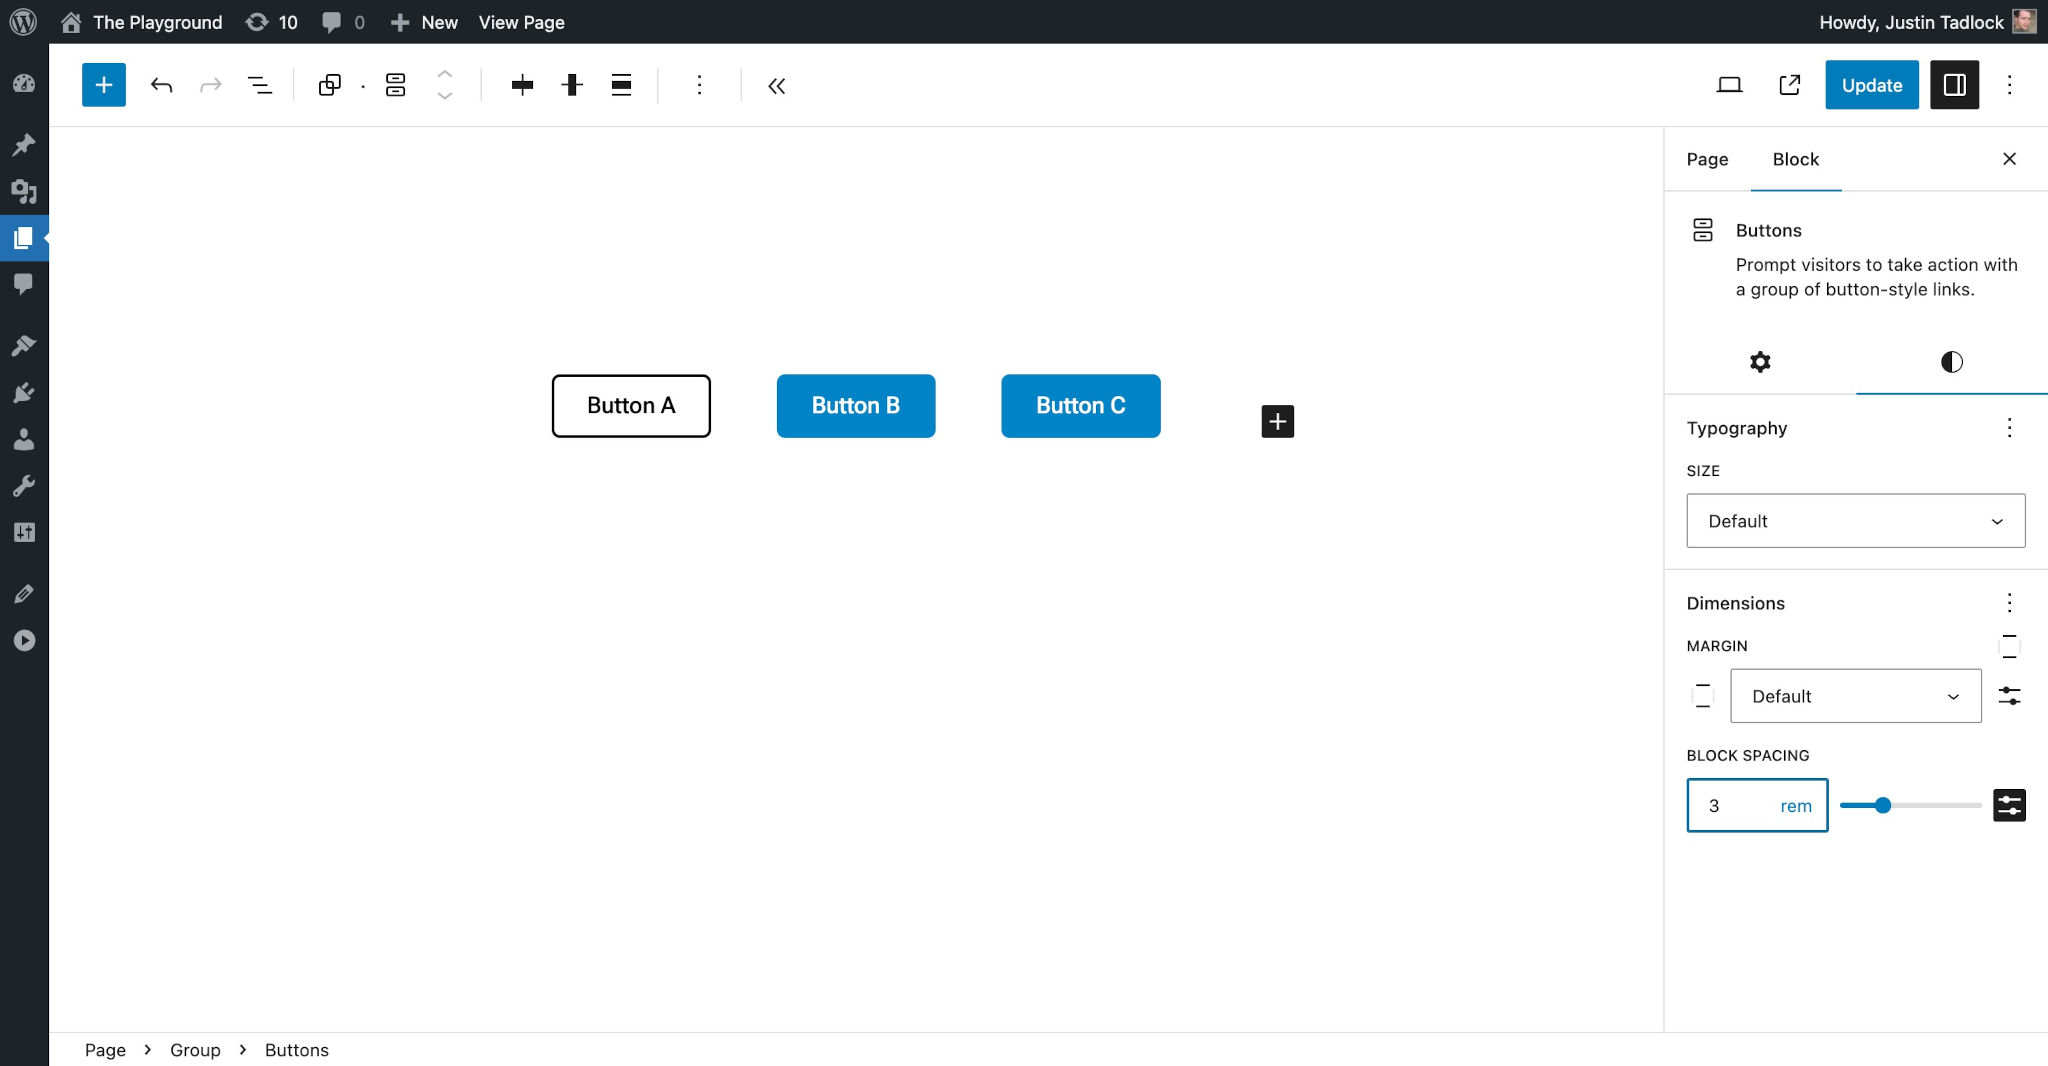Screen dimensions: 2048x1066
Task: Change orientation alignment toolbar icon
Action: tap(621, 85)
